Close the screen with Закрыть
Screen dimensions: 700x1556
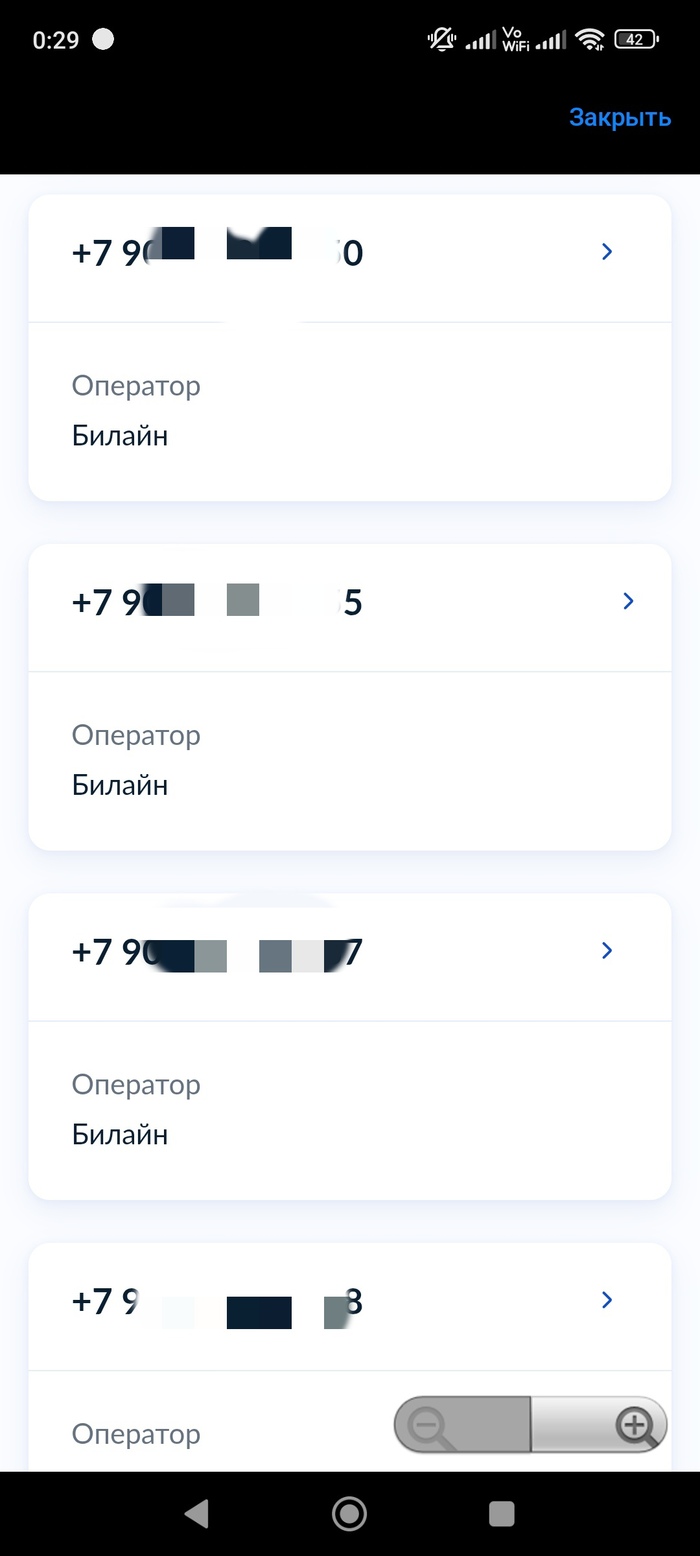point(619,117)
